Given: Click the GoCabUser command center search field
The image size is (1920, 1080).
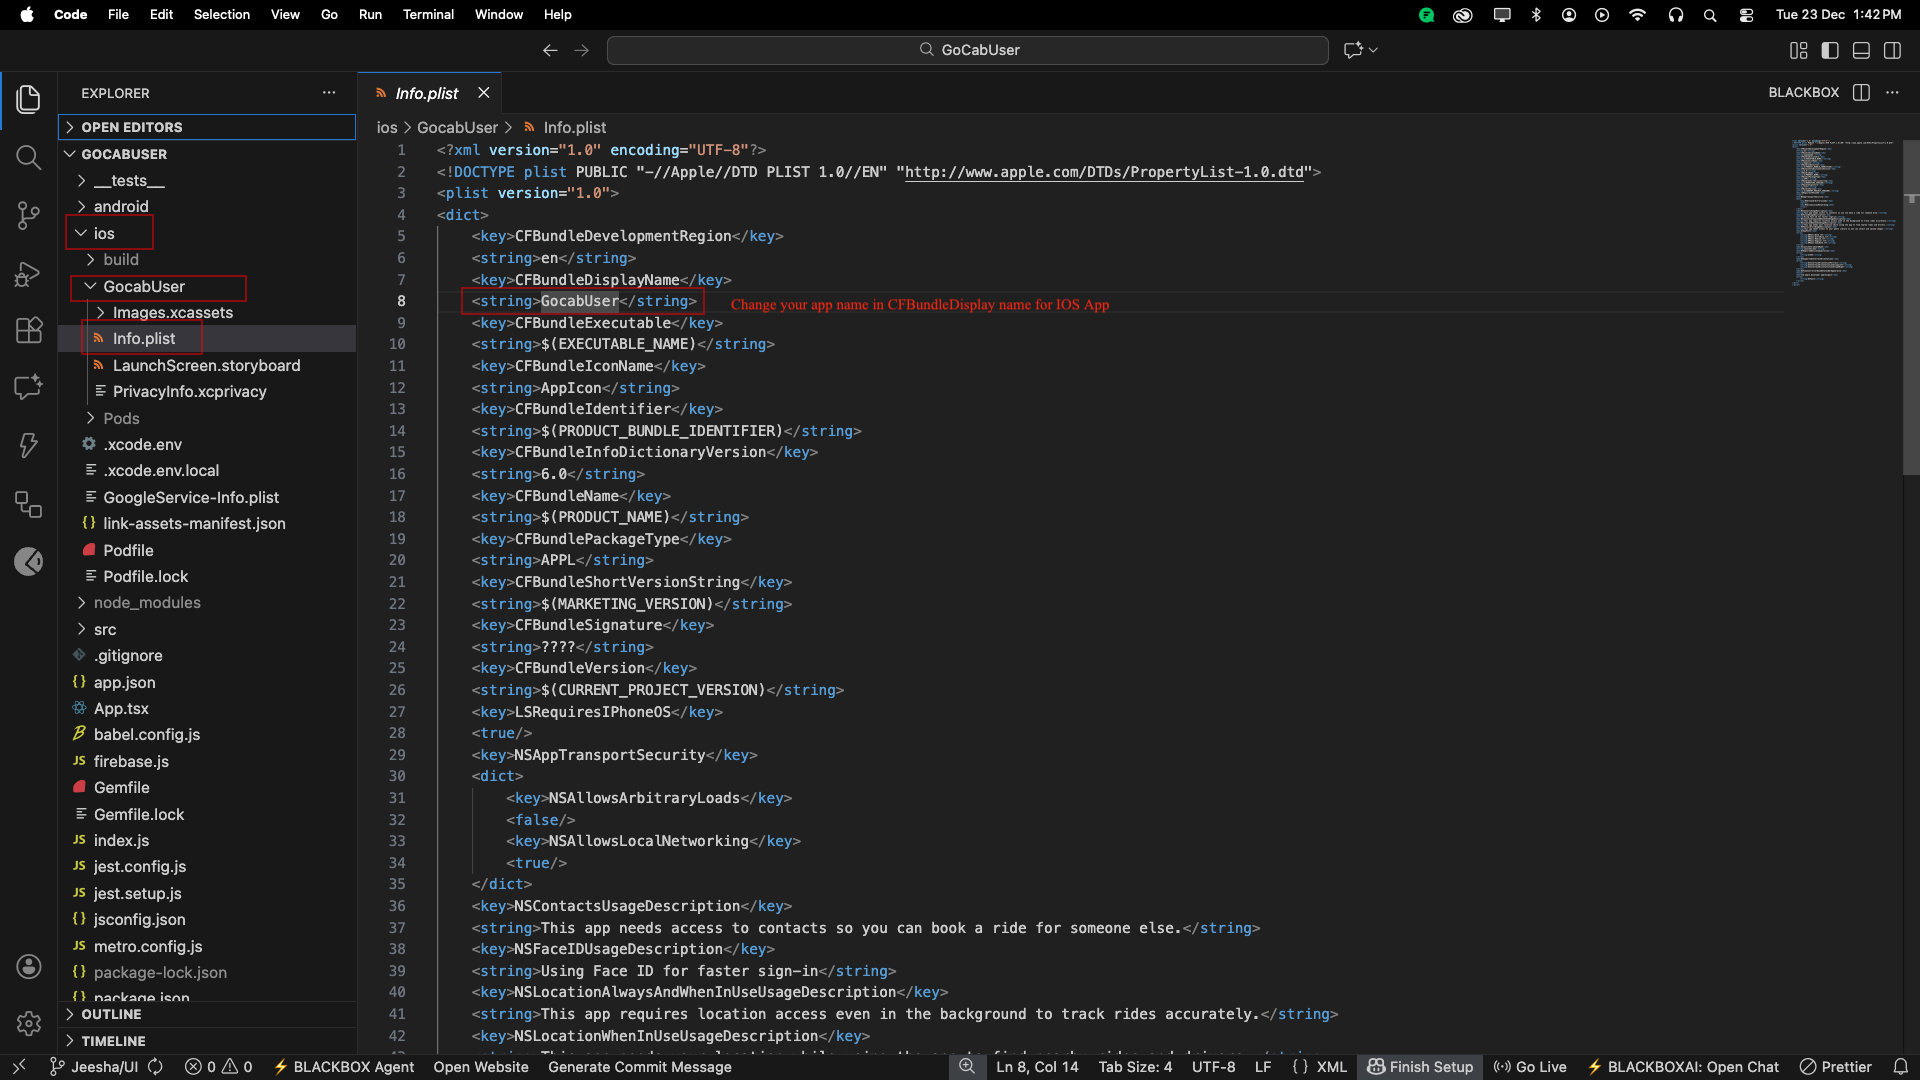Looking at the screenshot, I should (967, 50).
